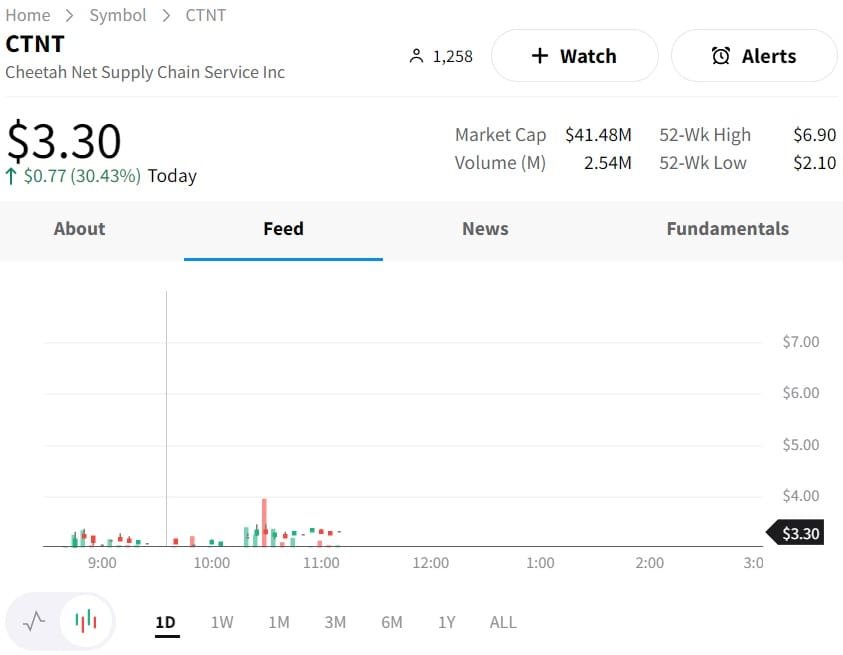Switch chart to 6M range
This screenshot has height=655, width=843.
[392, 622]
